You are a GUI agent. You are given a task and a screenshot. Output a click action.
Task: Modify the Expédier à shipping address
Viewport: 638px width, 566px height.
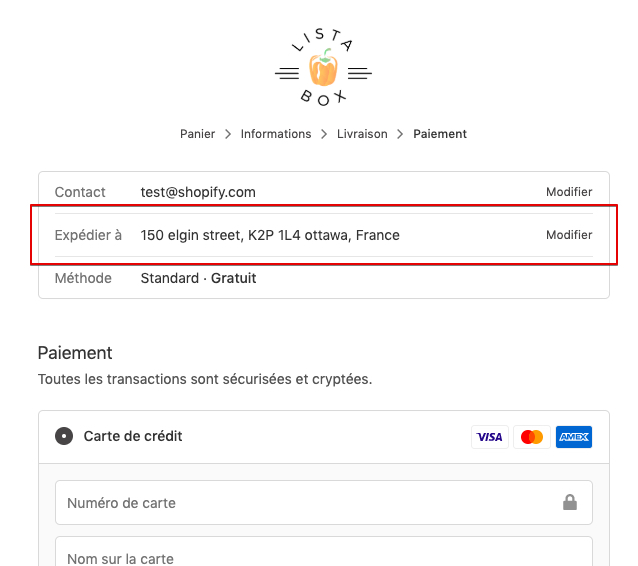click(x=569, y=235)
